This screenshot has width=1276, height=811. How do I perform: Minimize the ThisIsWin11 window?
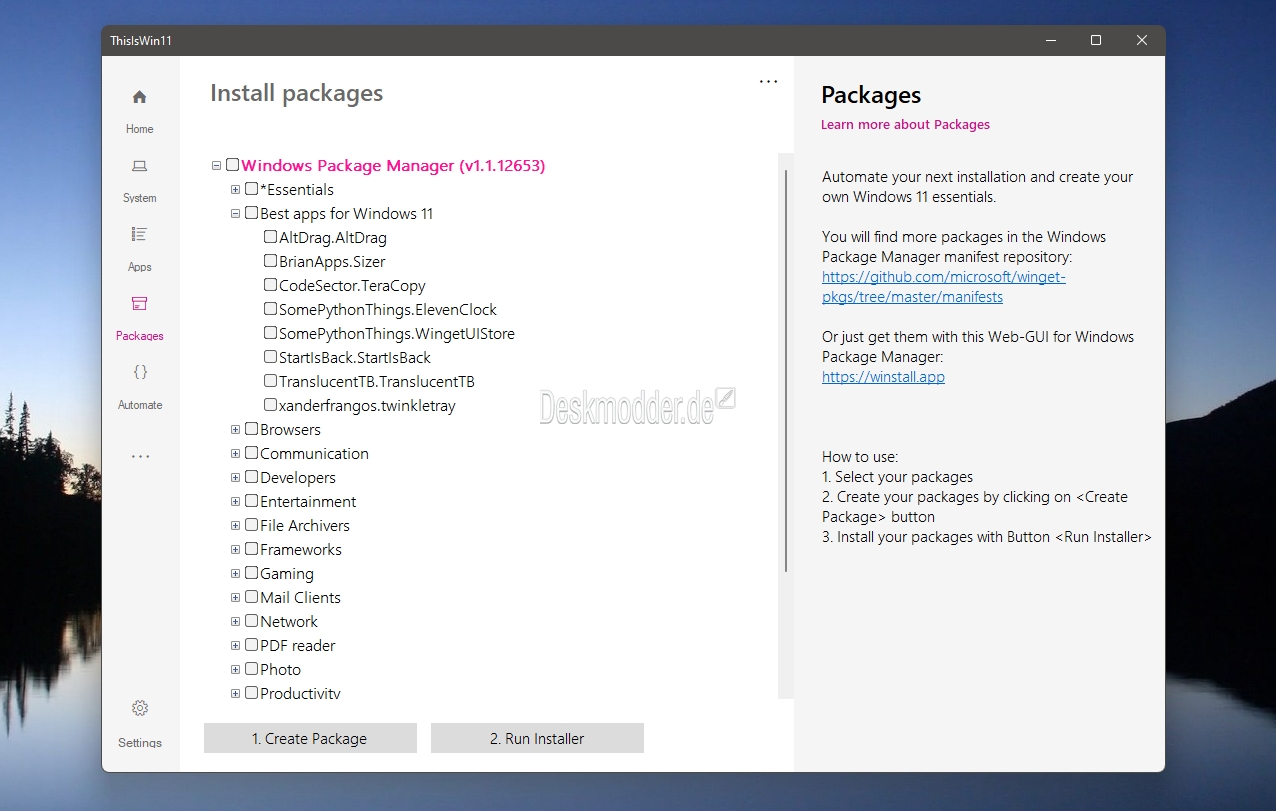point(1050,40)
